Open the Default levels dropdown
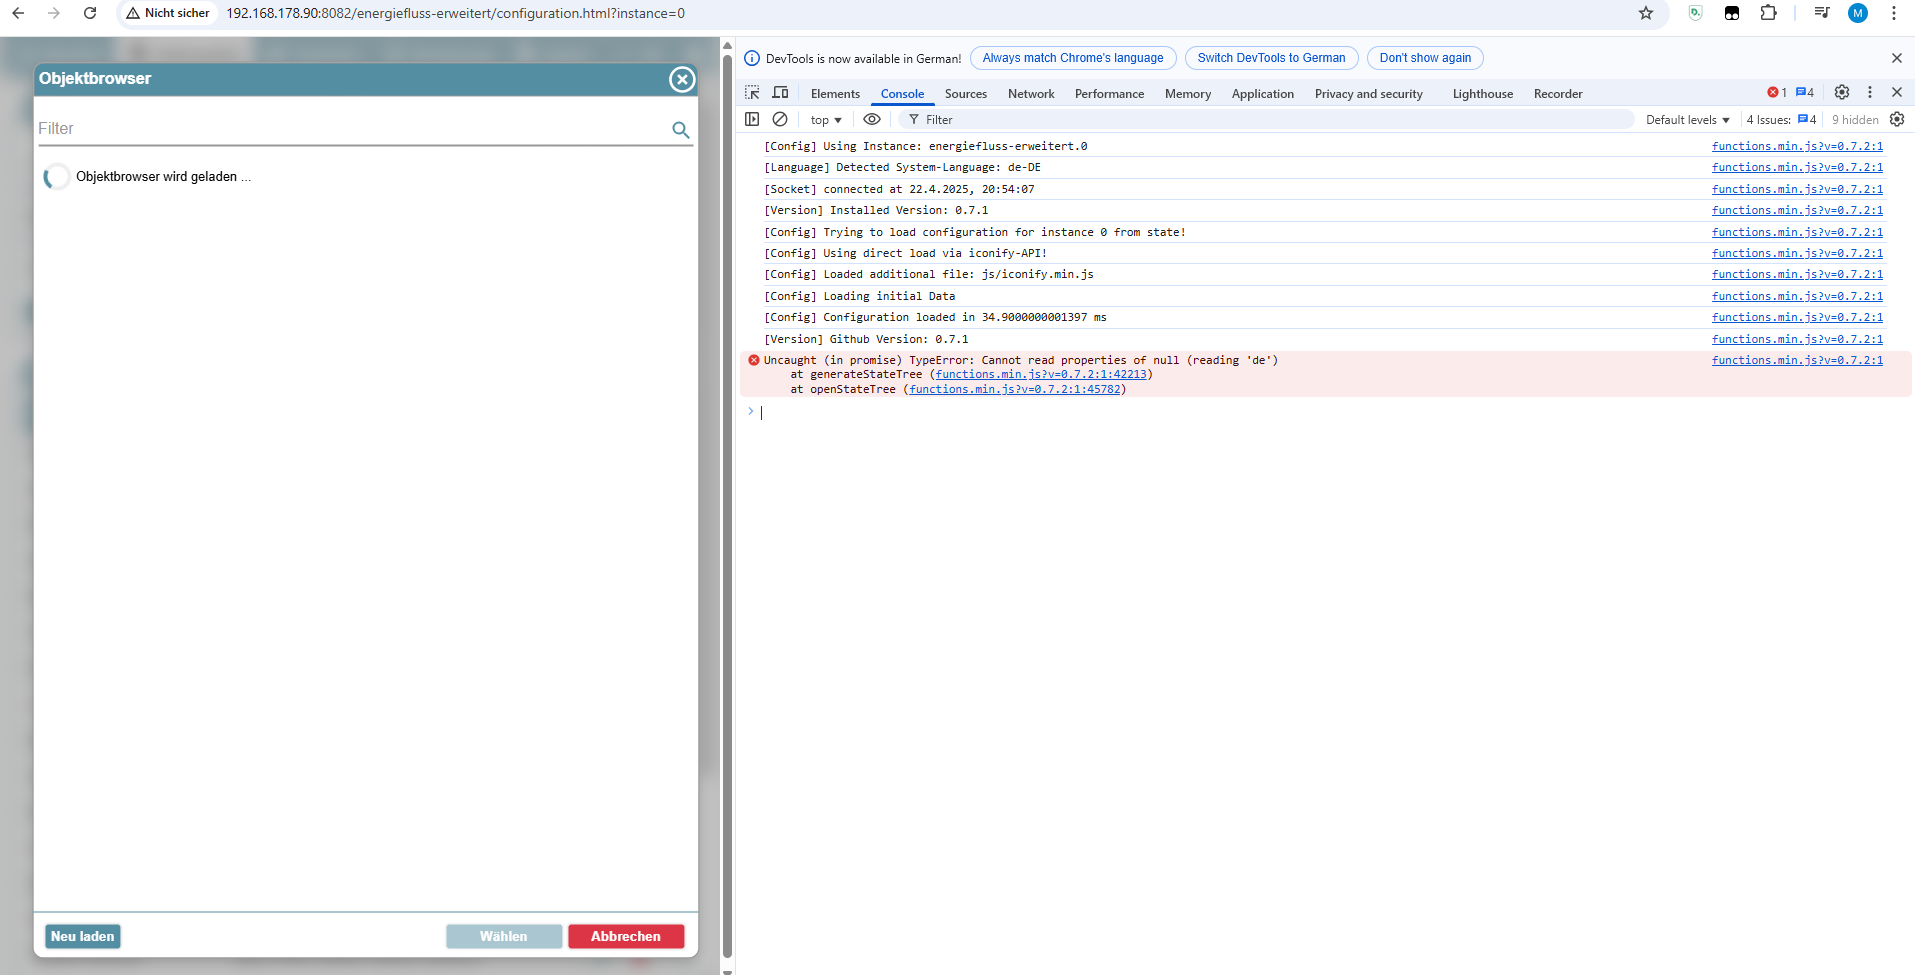 coord(1688,120)
